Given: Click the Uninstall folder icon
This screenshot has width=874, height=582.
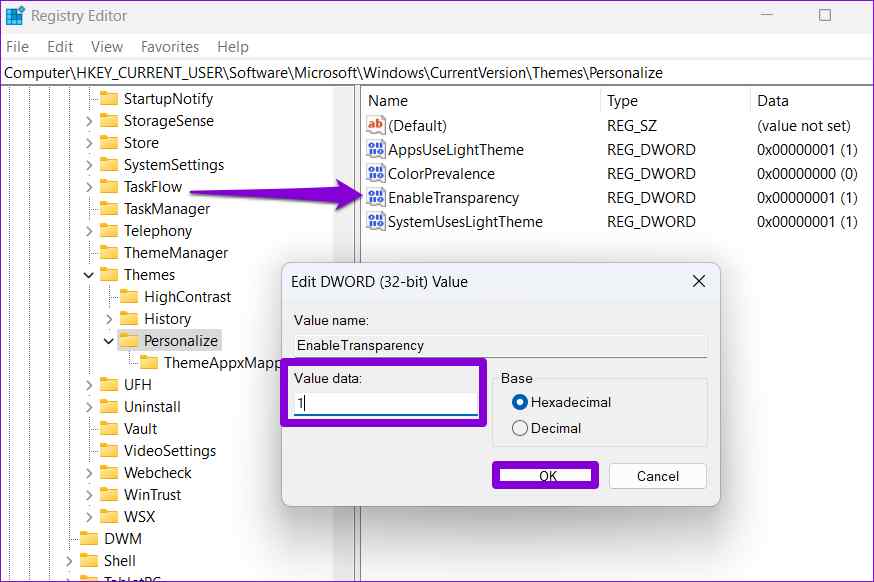Looking at the screenshot, I should click(x=109, y=406).
